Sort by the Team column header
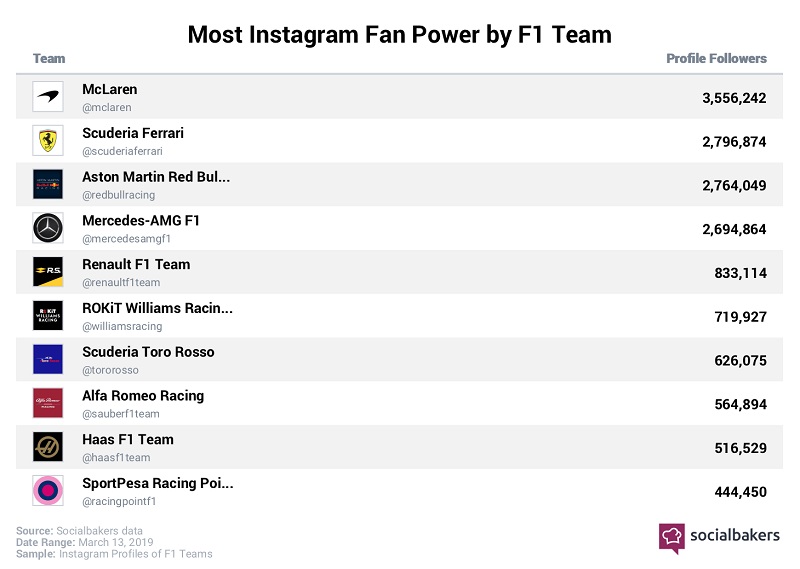800x569 pixels. pyautogui.click(x=49, y=59)
